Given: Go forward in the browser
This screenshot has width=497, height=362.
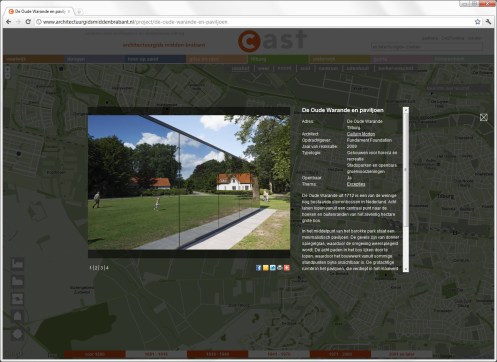Looking at the screenshot, I should [18, 22].
